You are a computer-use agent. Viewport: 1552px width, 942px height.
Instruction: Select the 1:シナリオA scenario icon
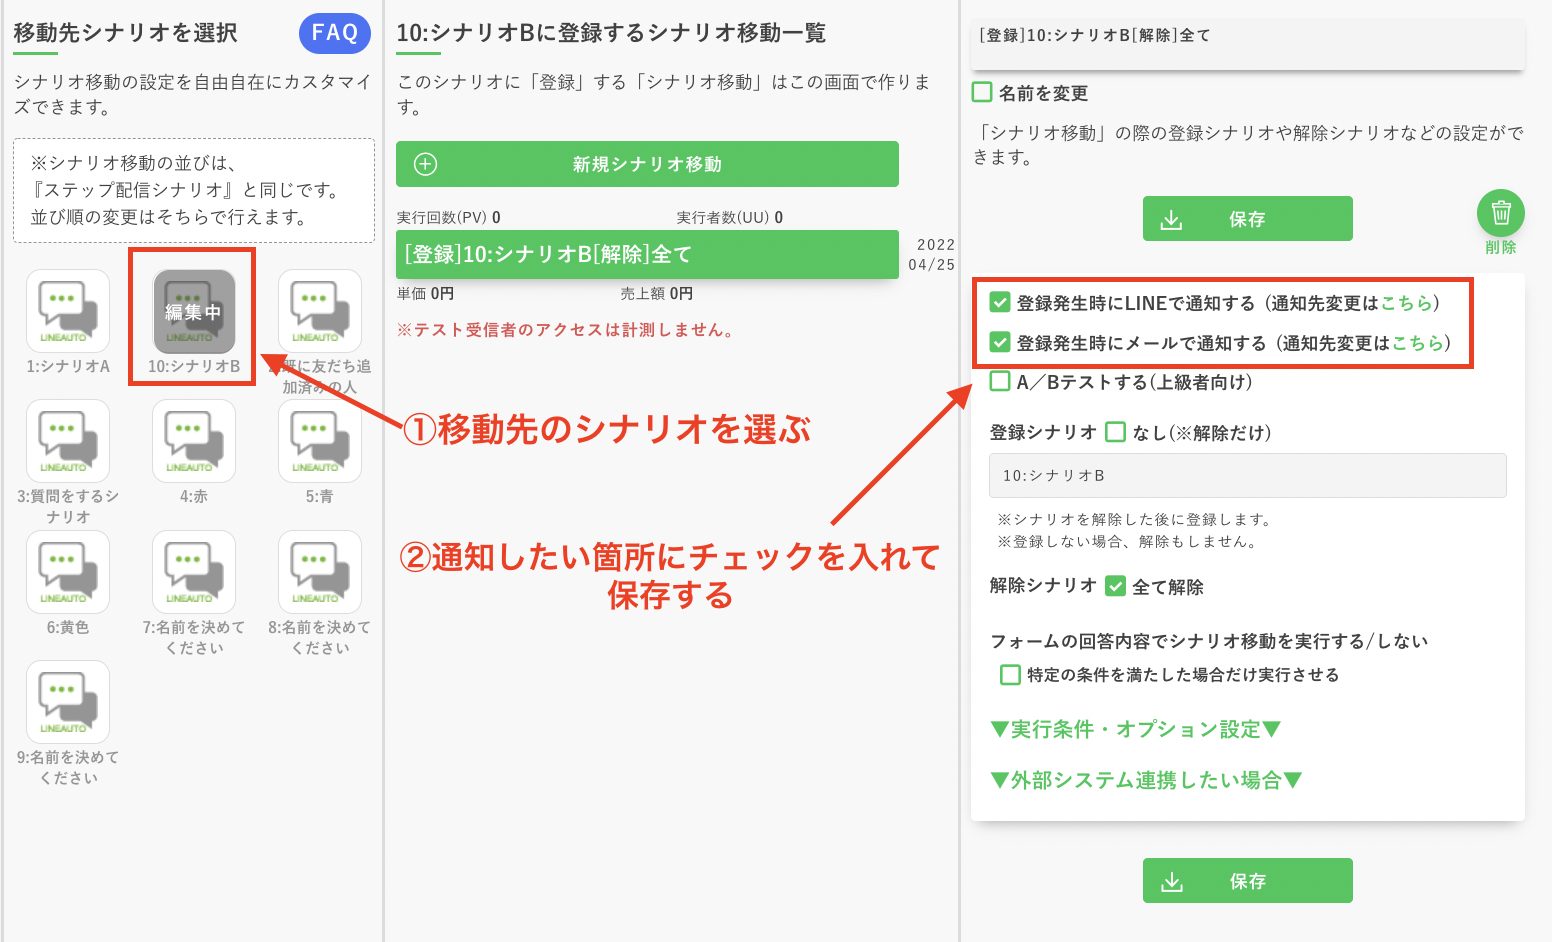tap(67, 311)
